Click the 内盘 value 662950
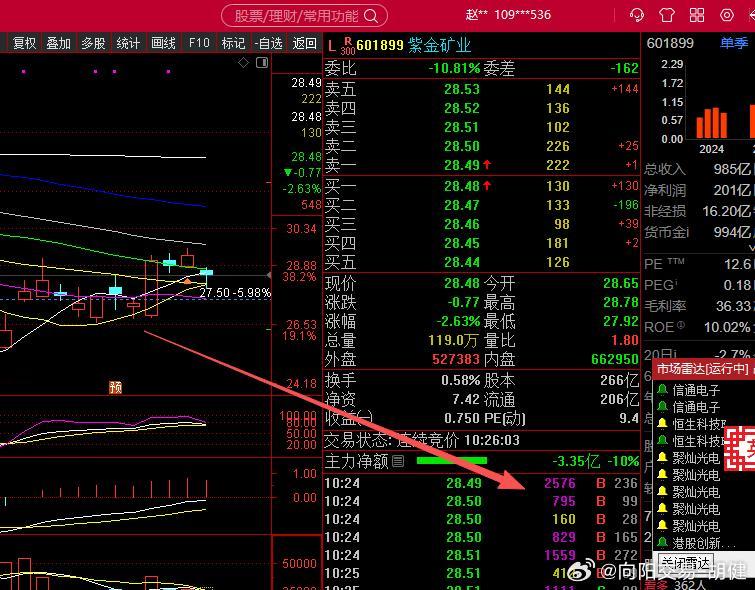The width and height of the screenshot is (755, 590). tap(615, 359)
